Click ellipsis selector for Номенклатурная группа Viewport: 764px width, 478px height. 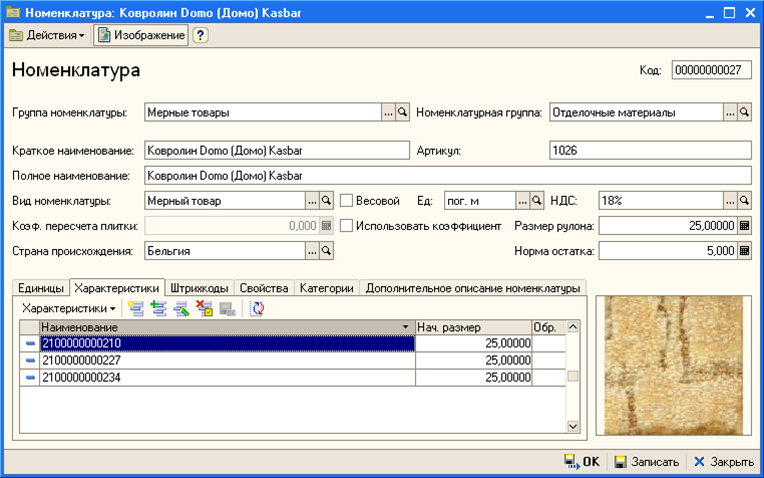730,113
